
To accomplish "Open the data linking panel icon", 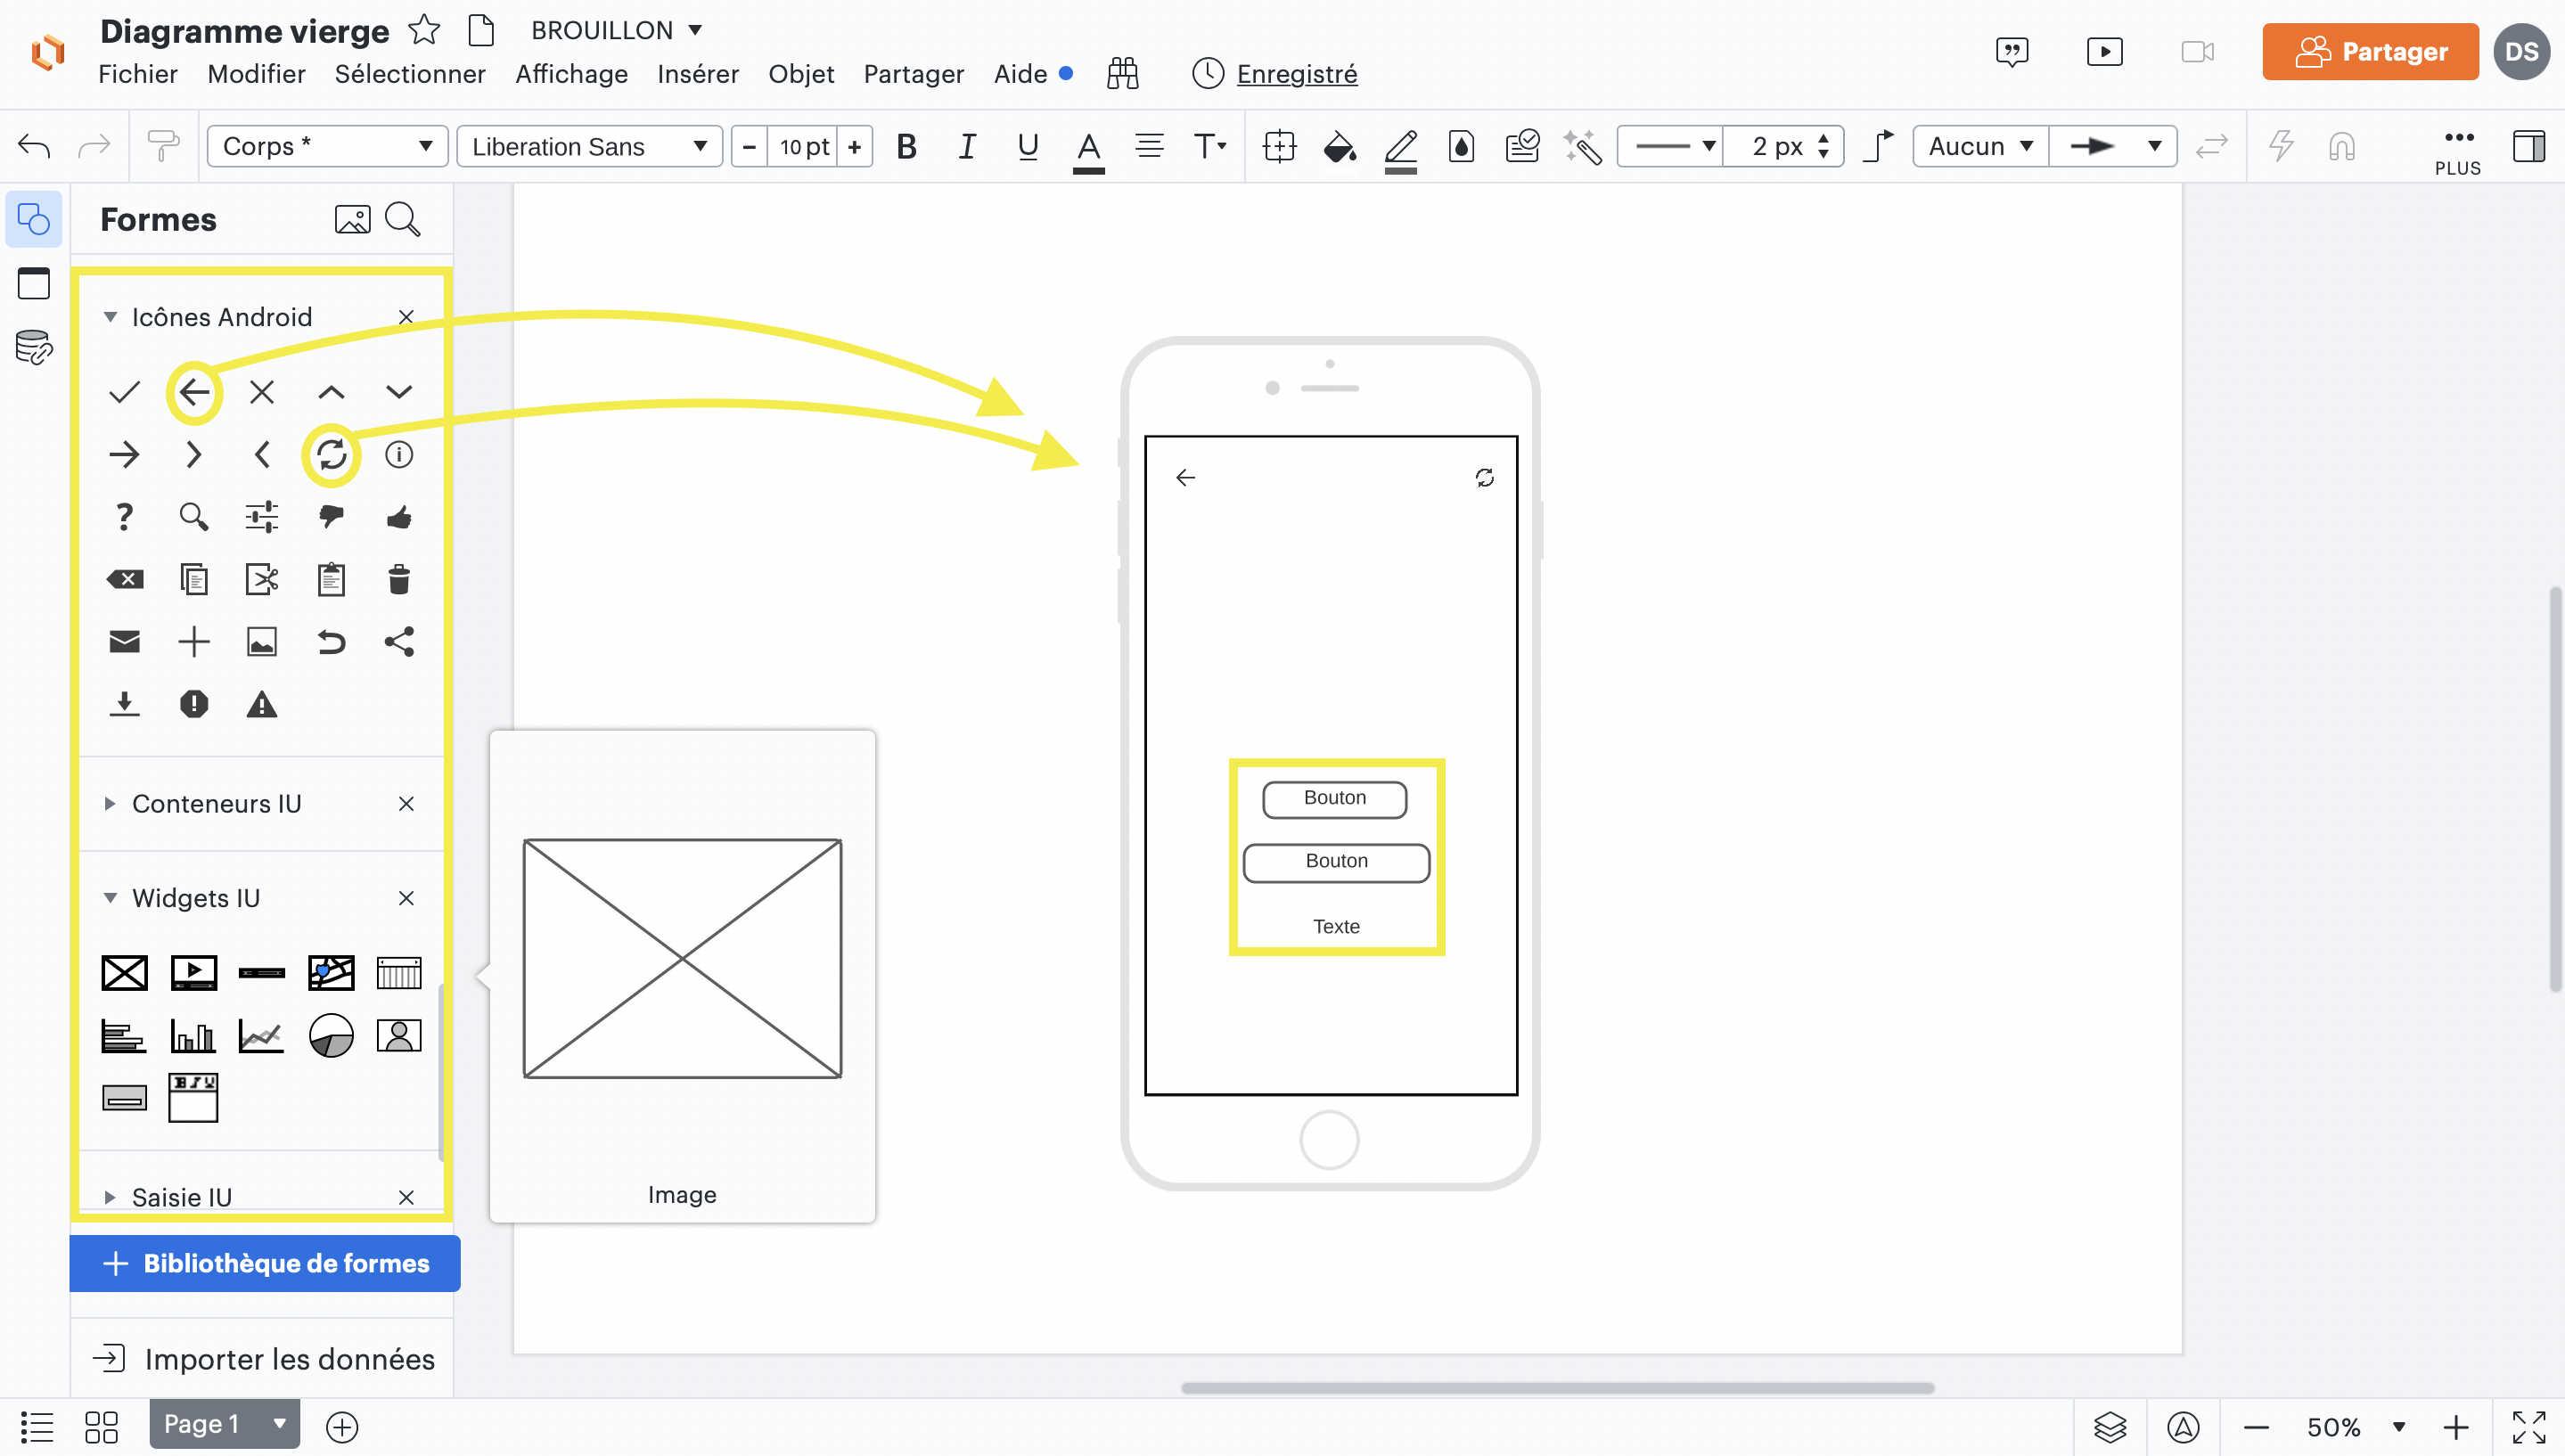I will pos(34,347).
